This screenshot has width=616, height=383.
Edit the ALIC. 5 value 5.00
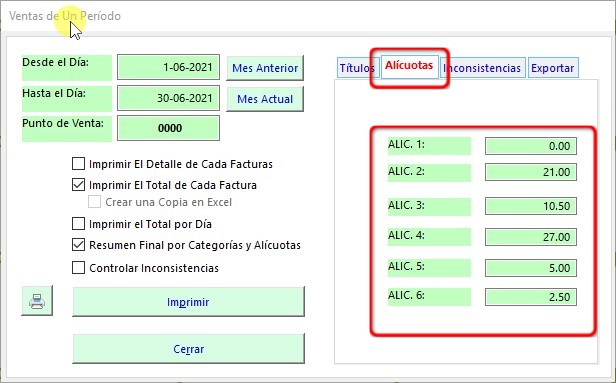(x=531, y=268)
